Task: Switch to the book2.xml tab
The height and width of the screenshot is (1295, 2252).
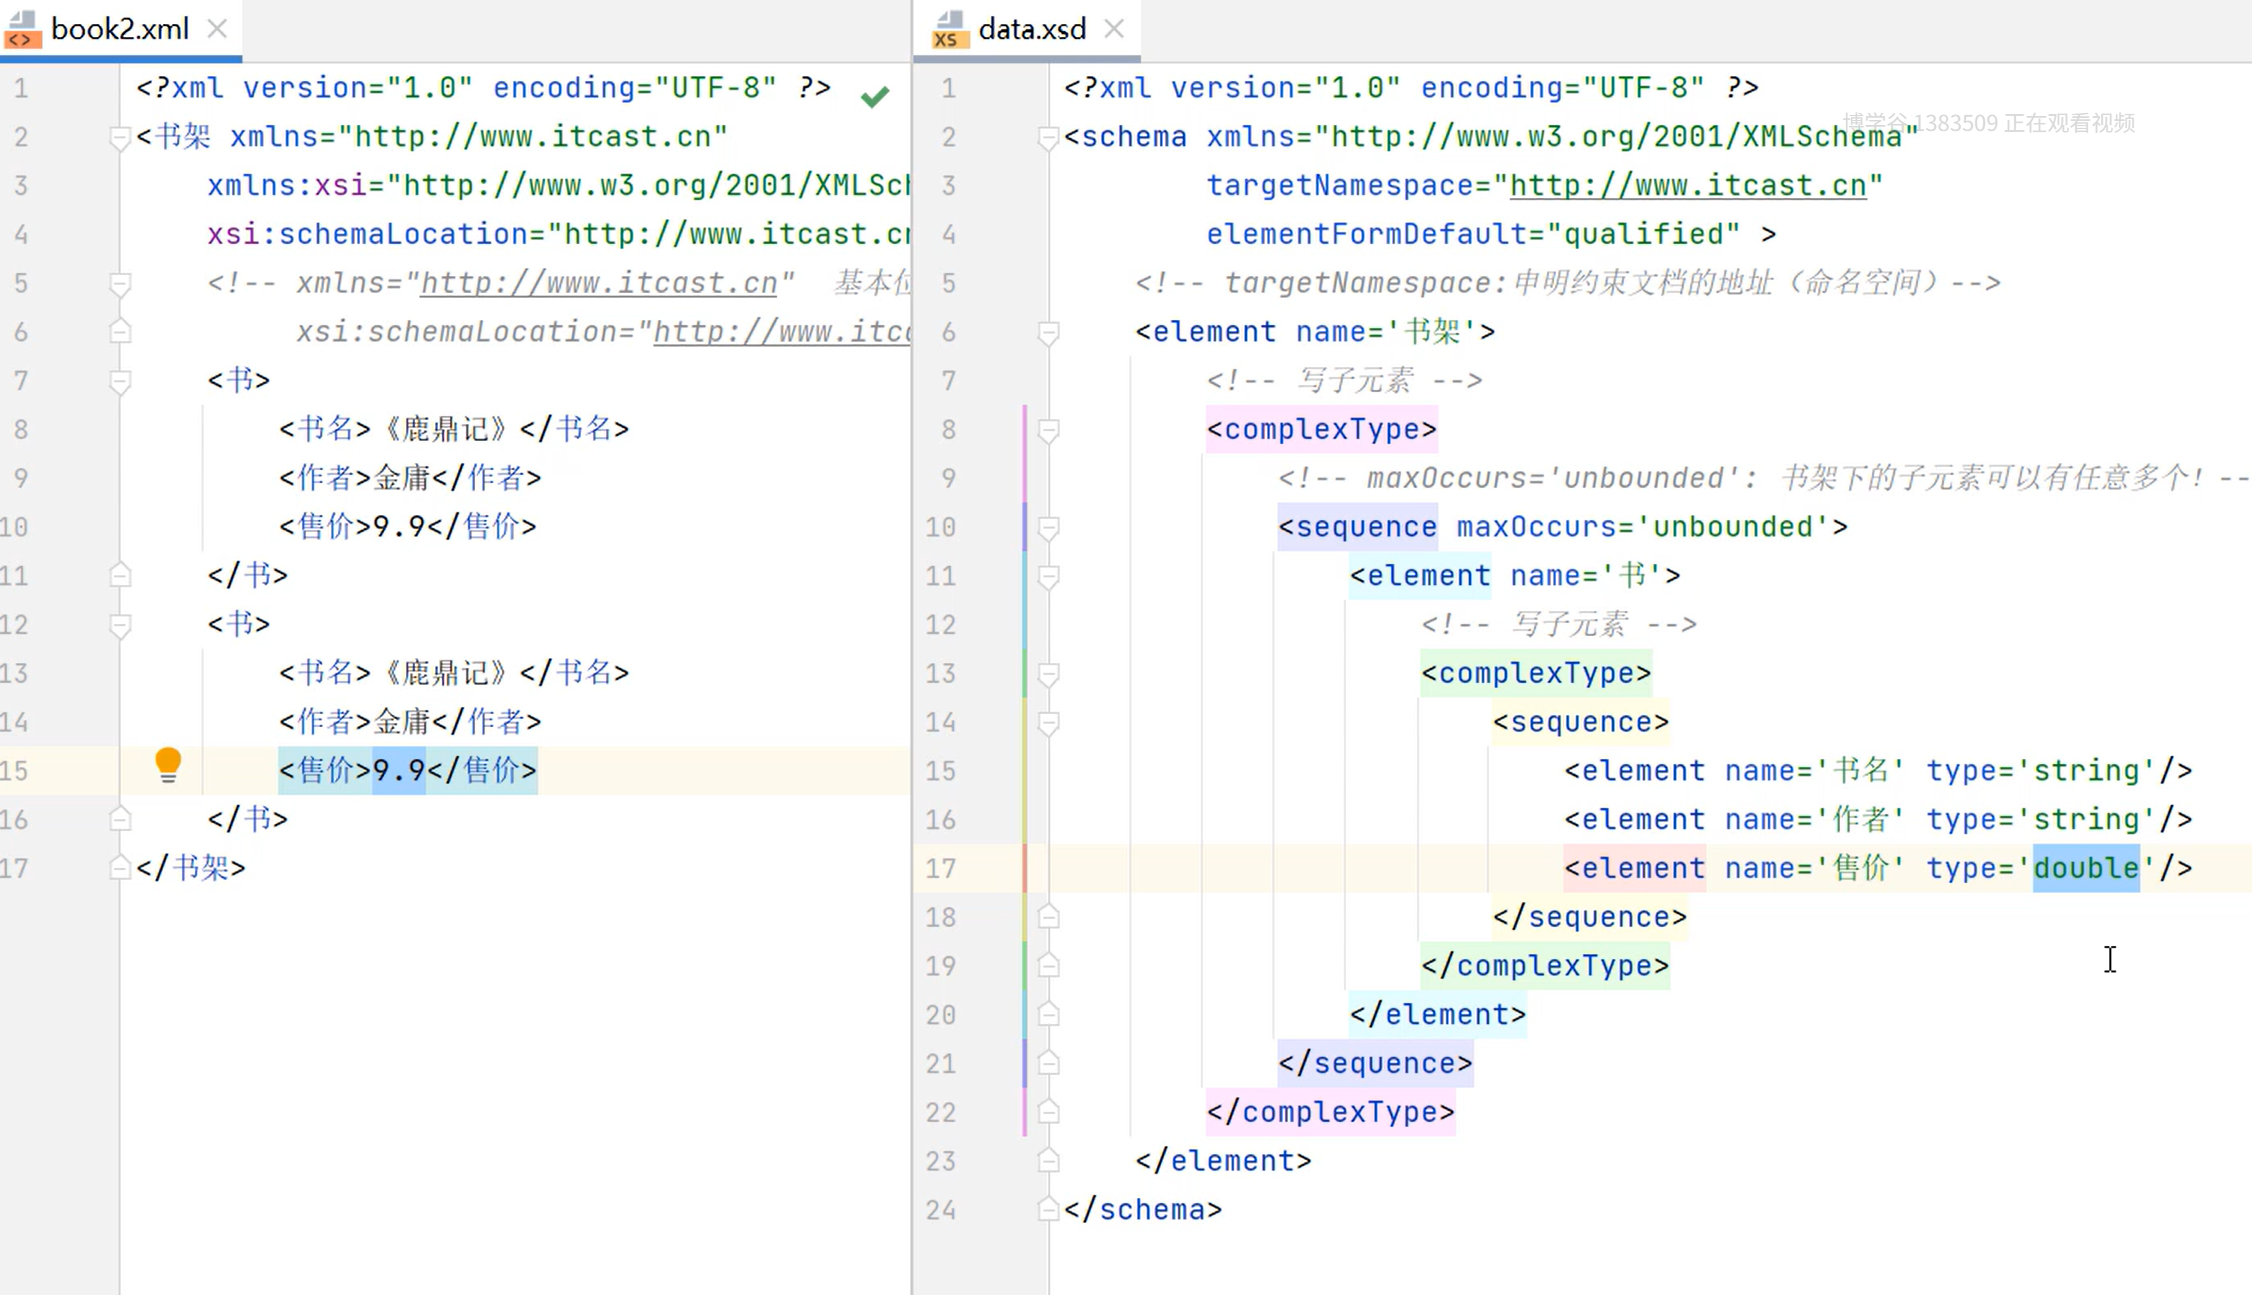Action: [x=119, y=29]
